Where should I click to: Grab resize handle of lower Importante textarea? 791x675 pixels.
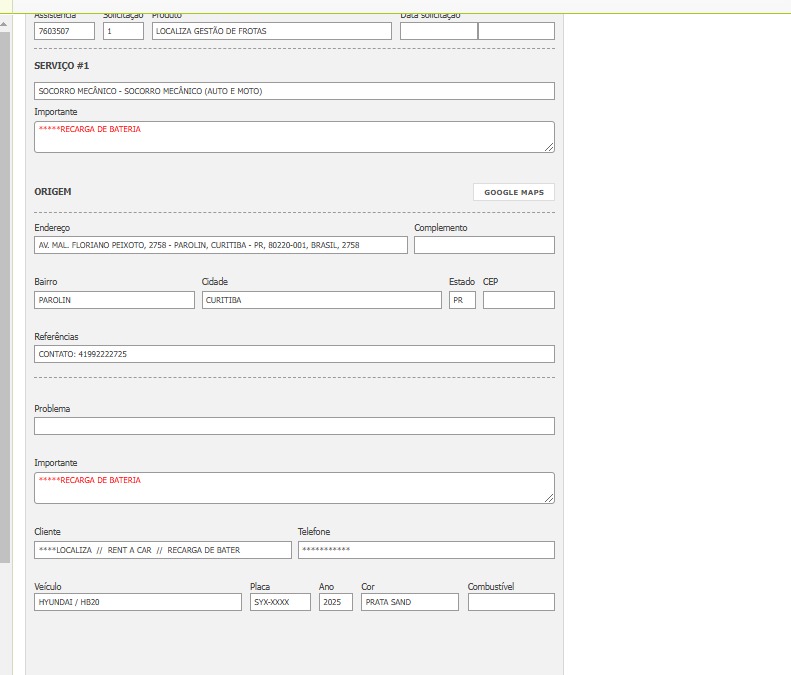549,498
